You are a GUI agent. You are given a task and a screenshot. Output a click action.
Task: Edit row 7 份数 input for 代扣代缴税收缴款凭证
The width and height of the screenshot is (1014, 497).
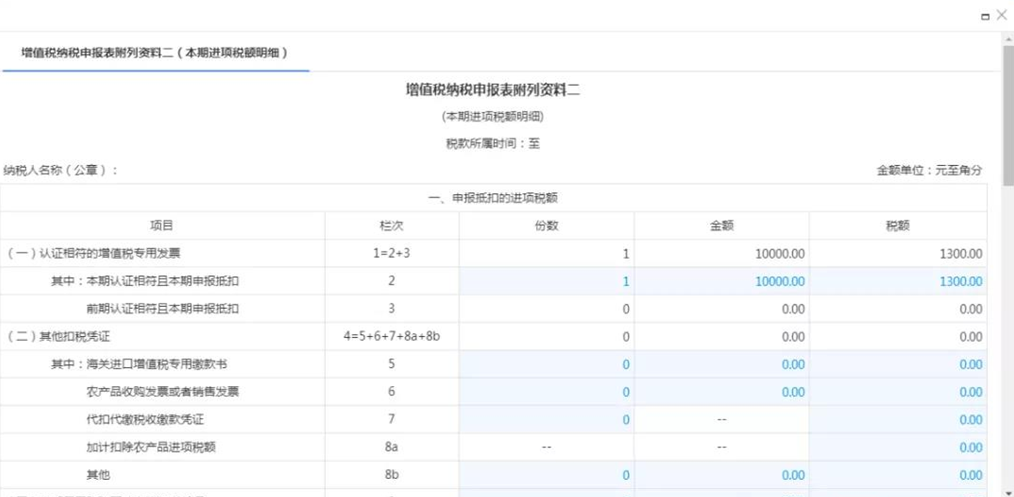546,420
